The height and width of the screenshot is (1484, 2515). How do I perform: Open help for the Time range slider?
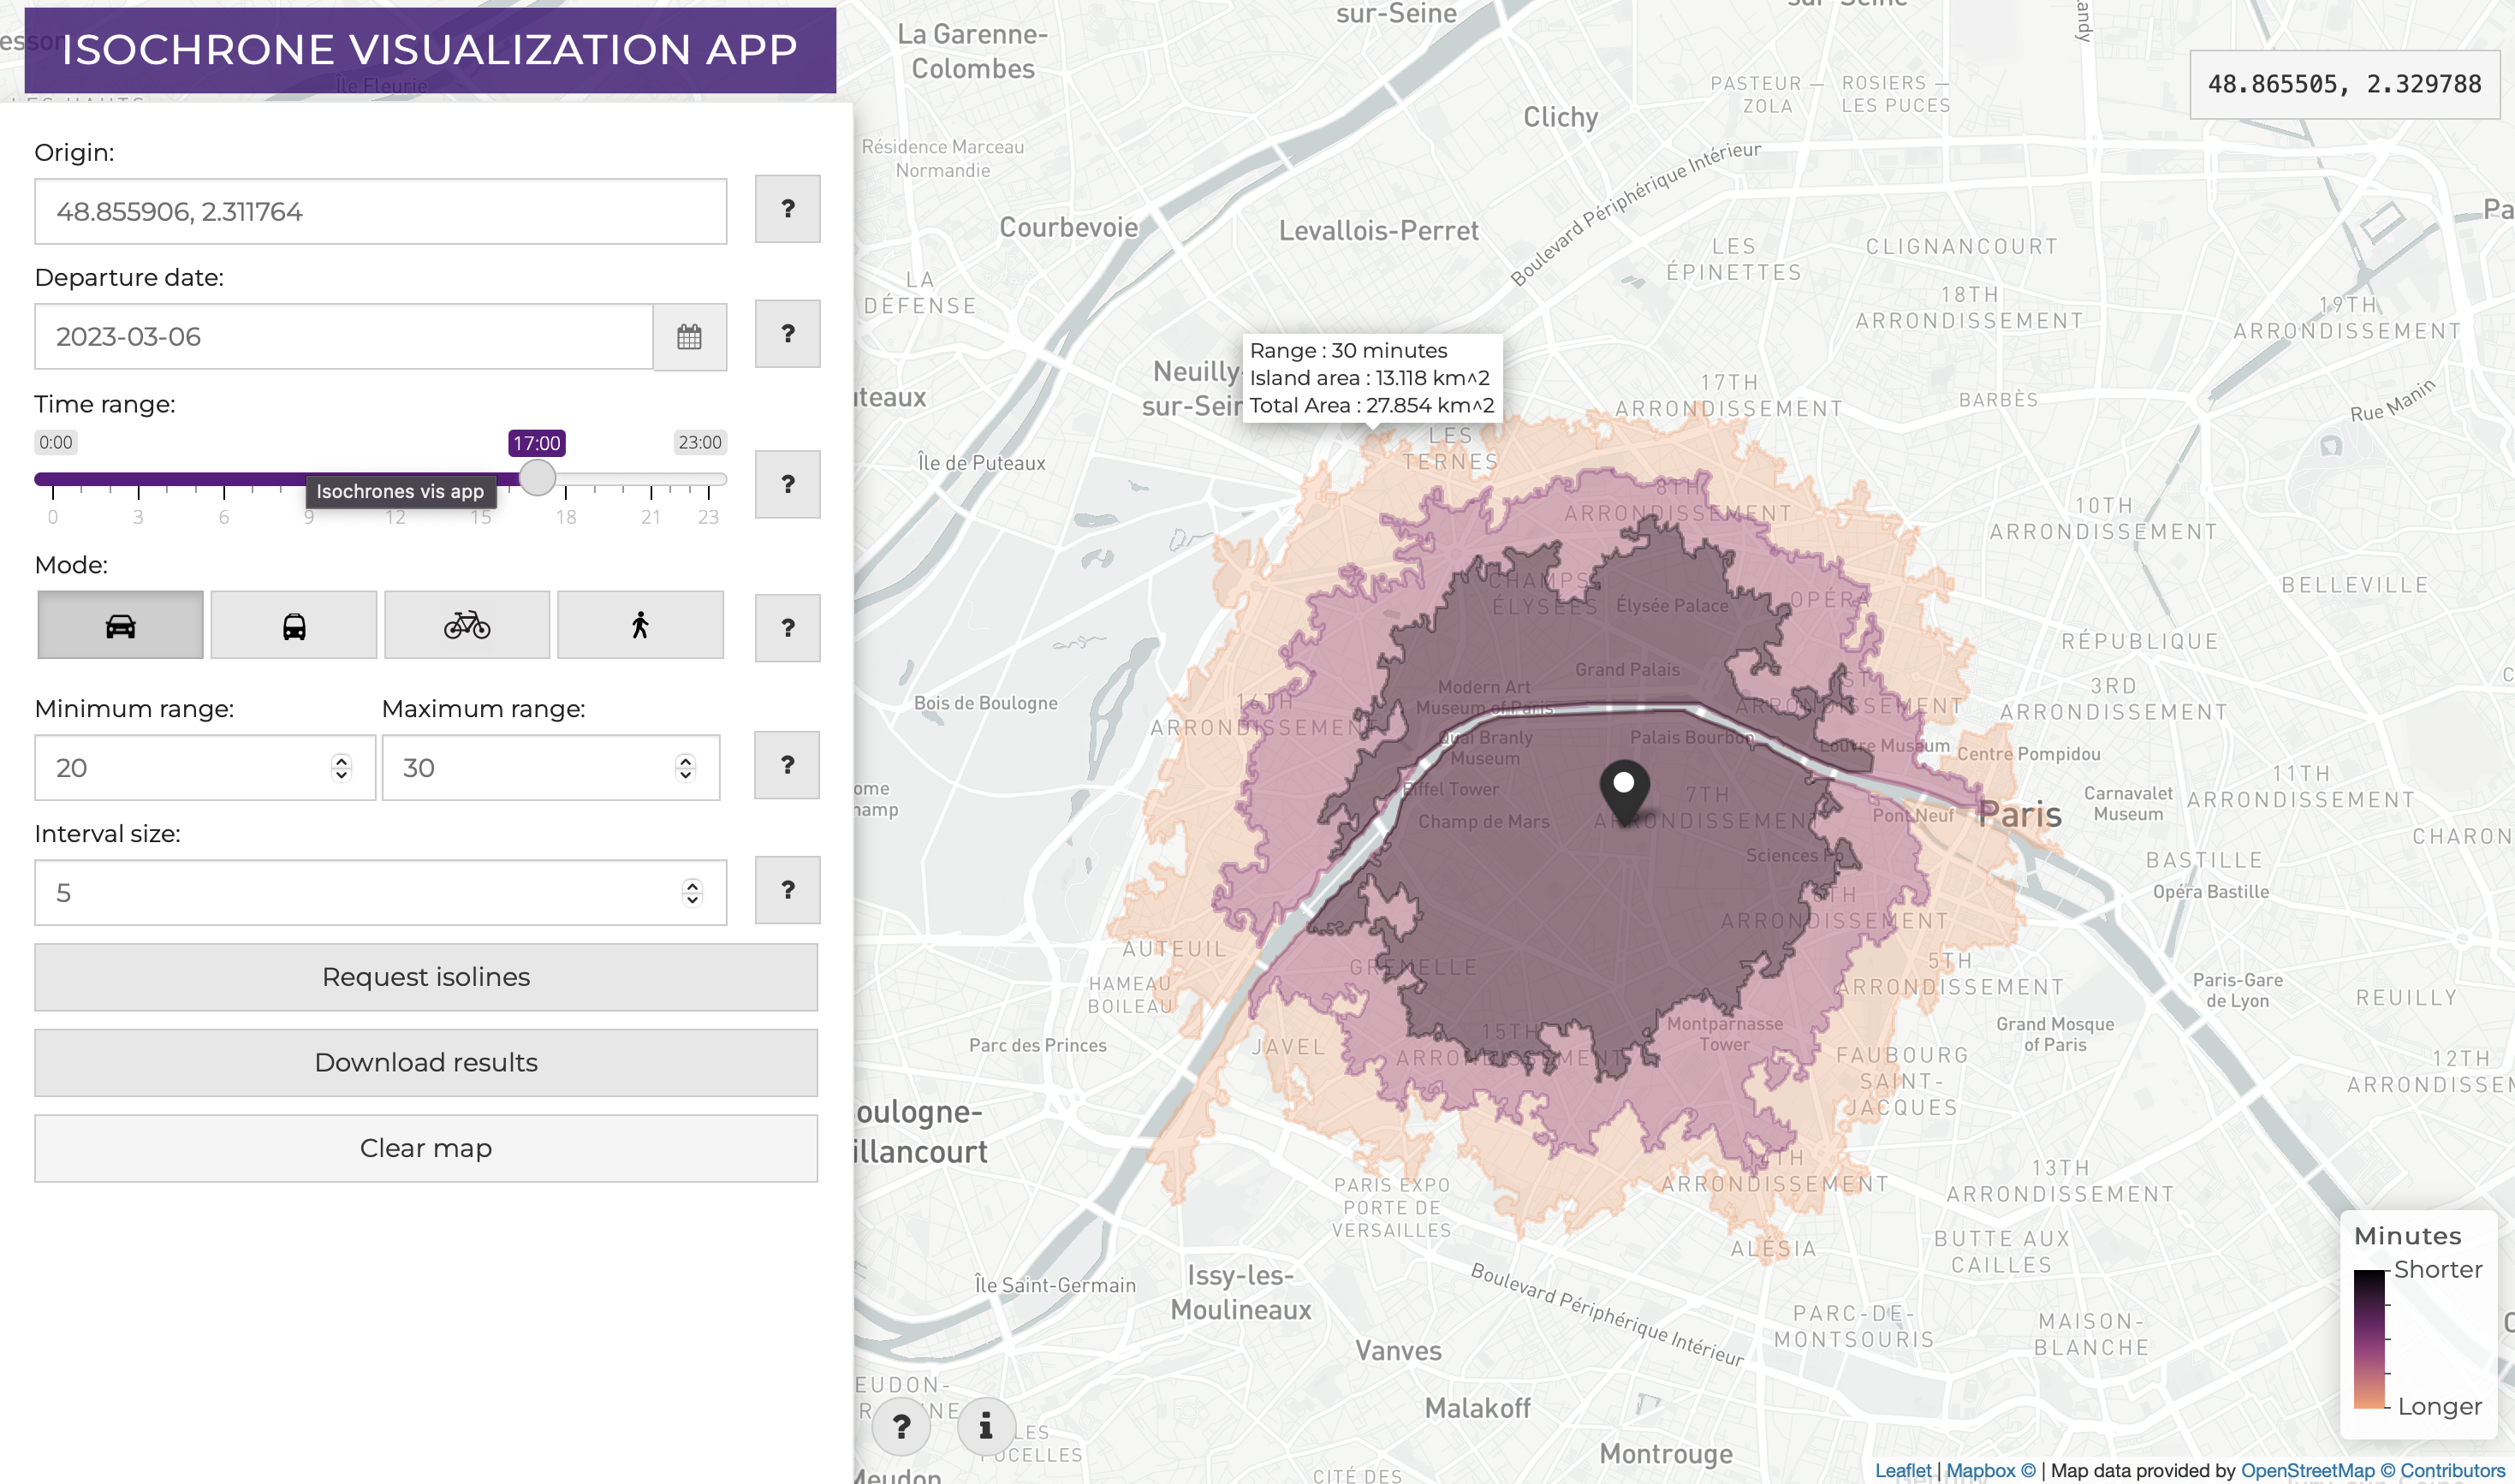pyautogui.click(x=788, y=484)
